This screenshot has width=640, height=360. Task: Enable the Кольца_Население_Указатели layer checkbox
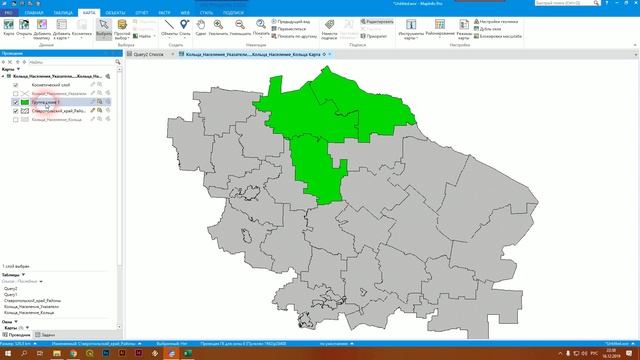pyautogui.click(x=16, y=93)
